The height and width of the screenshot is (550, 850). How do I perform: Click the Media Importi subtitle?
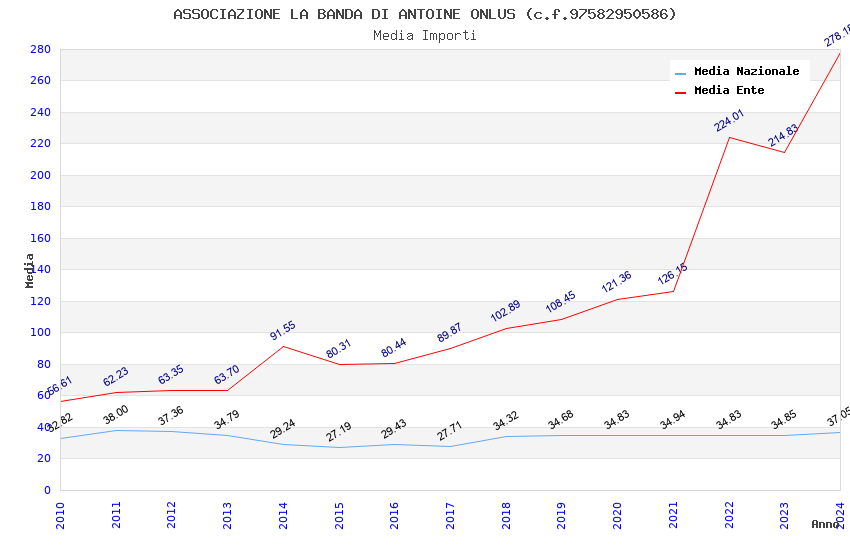click(x=425, y=36)
